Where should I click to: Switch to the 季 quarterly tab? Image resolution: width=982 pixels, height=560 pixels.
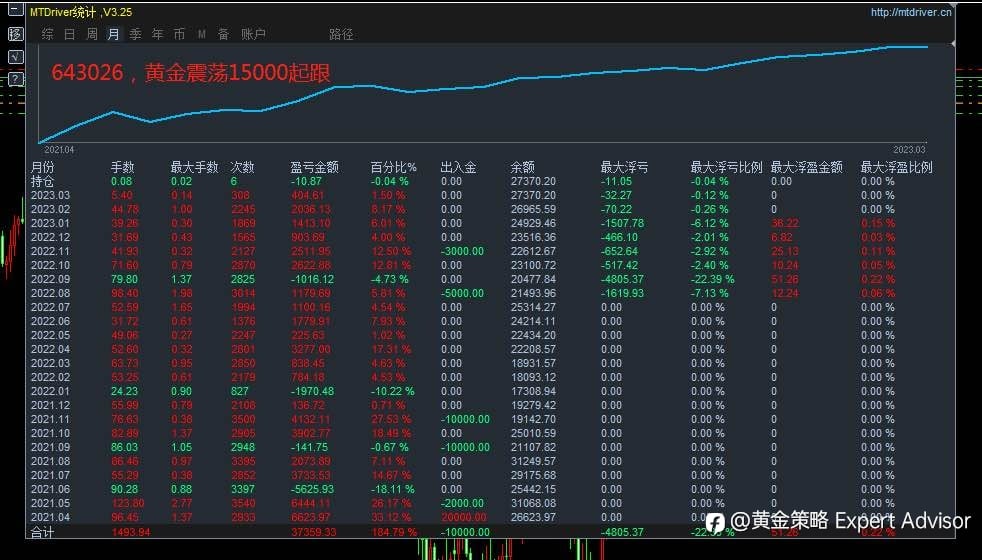click(x=135, y=34)
